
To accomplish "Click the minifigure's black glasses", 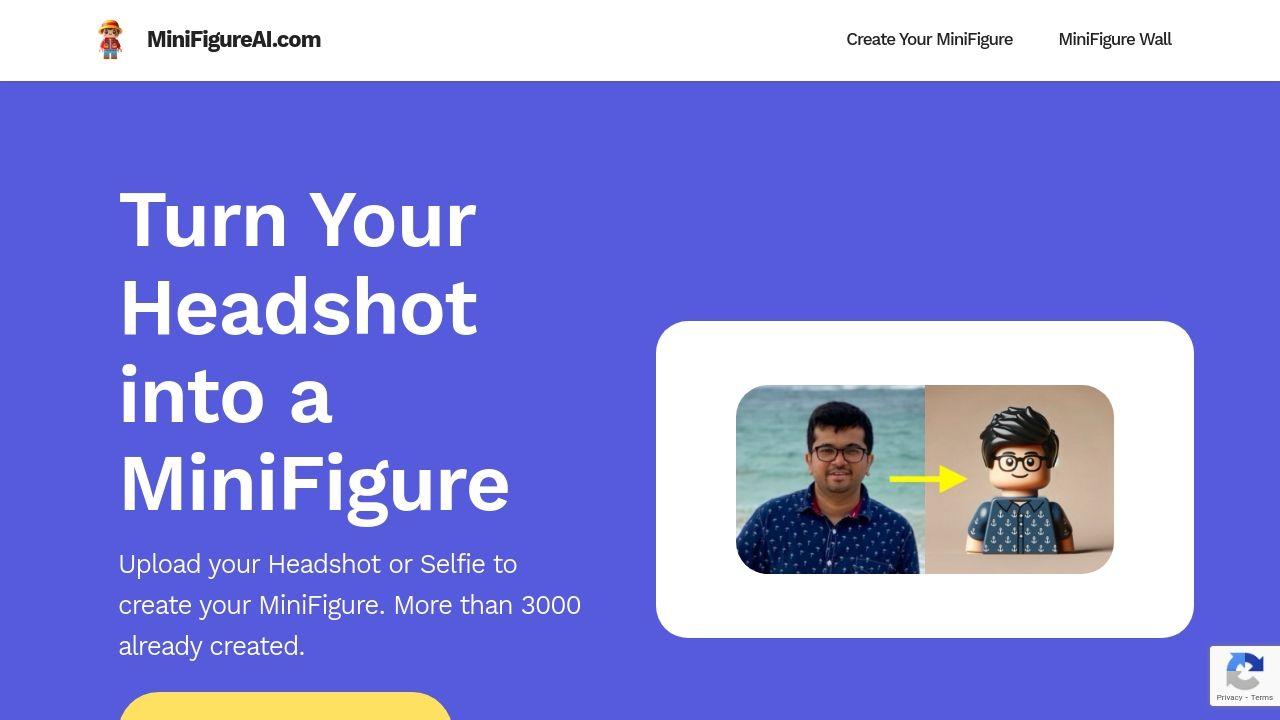I will (x=1020, y=462).
